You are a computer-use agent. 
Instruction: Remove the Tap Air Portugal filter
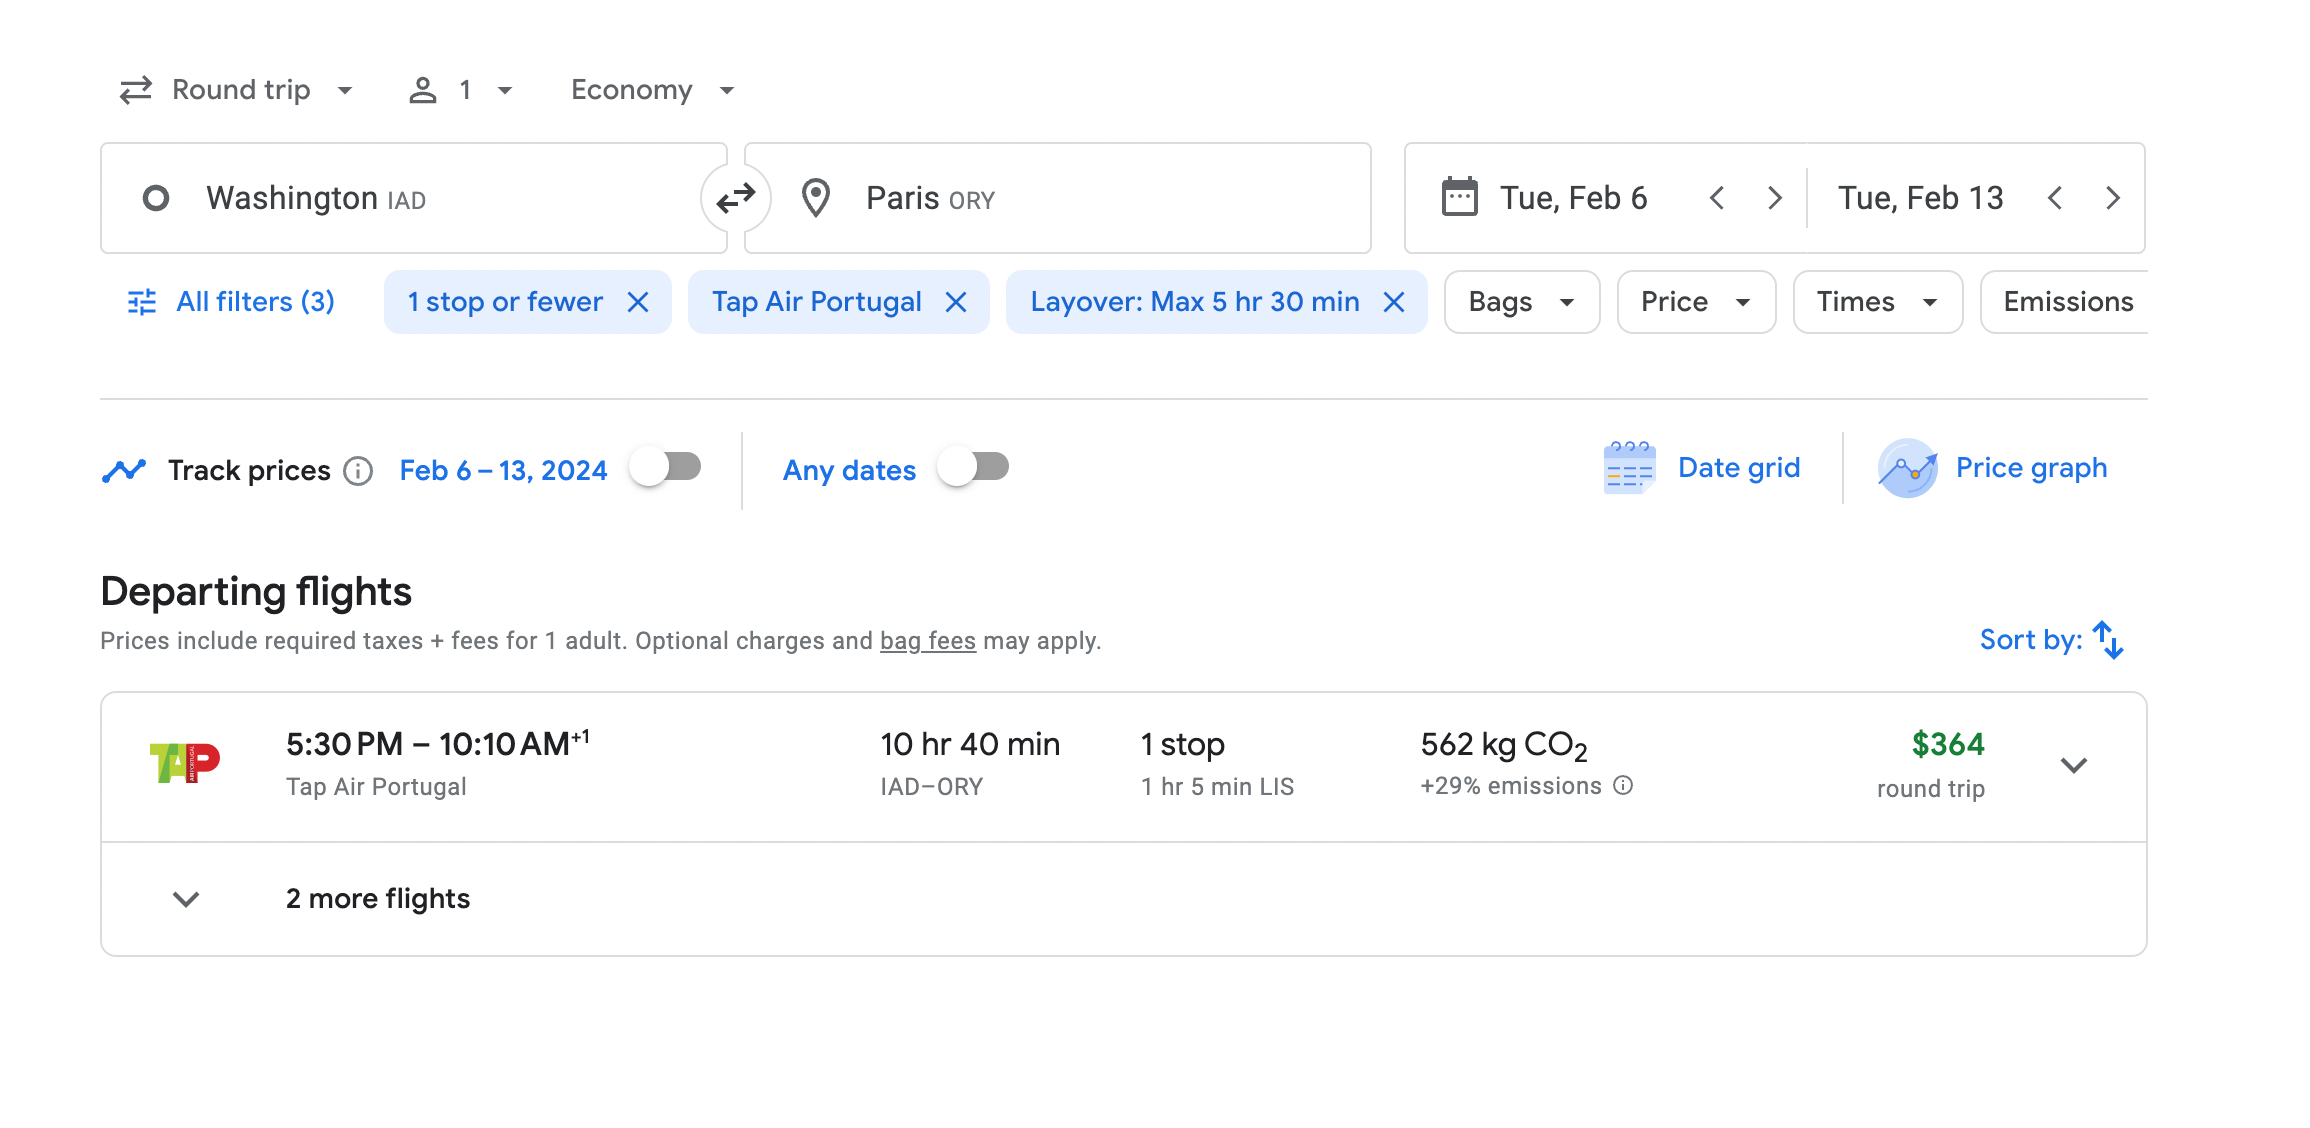[x=956, y=302]
